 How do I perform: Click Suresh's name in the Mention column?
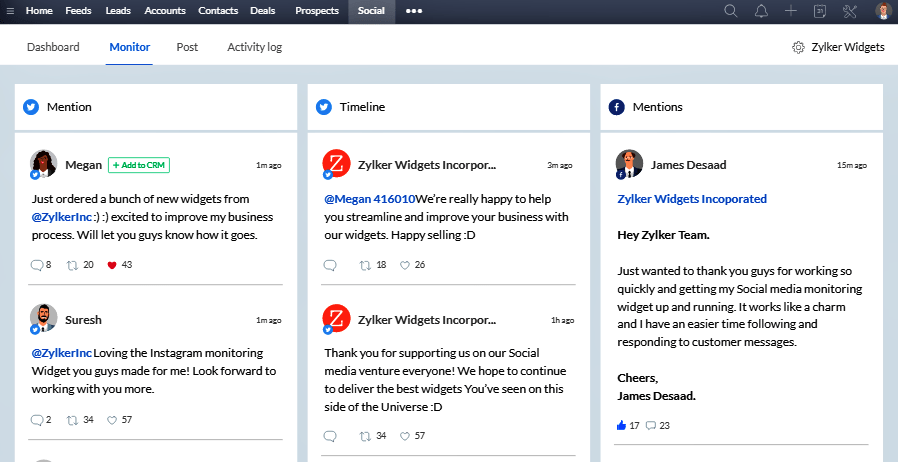tap(84, 320)
